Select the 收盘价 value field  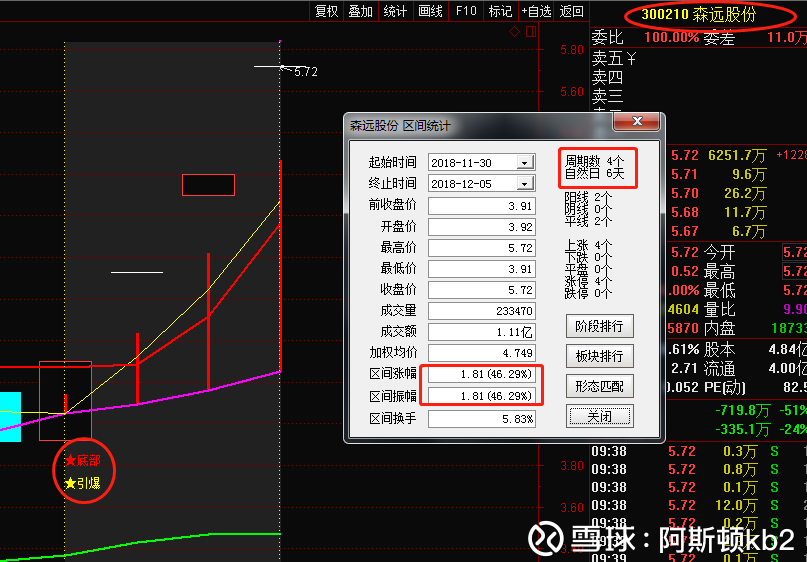482,290
